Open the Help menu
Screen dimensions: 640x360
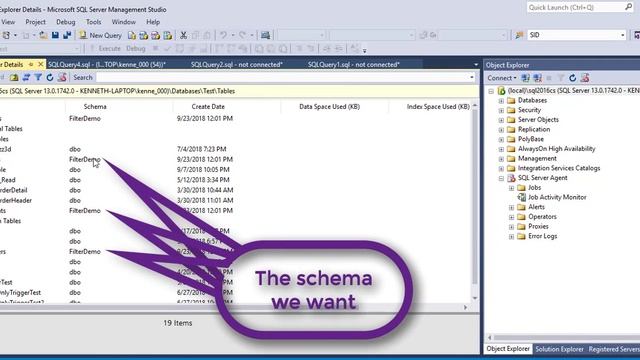153,22
